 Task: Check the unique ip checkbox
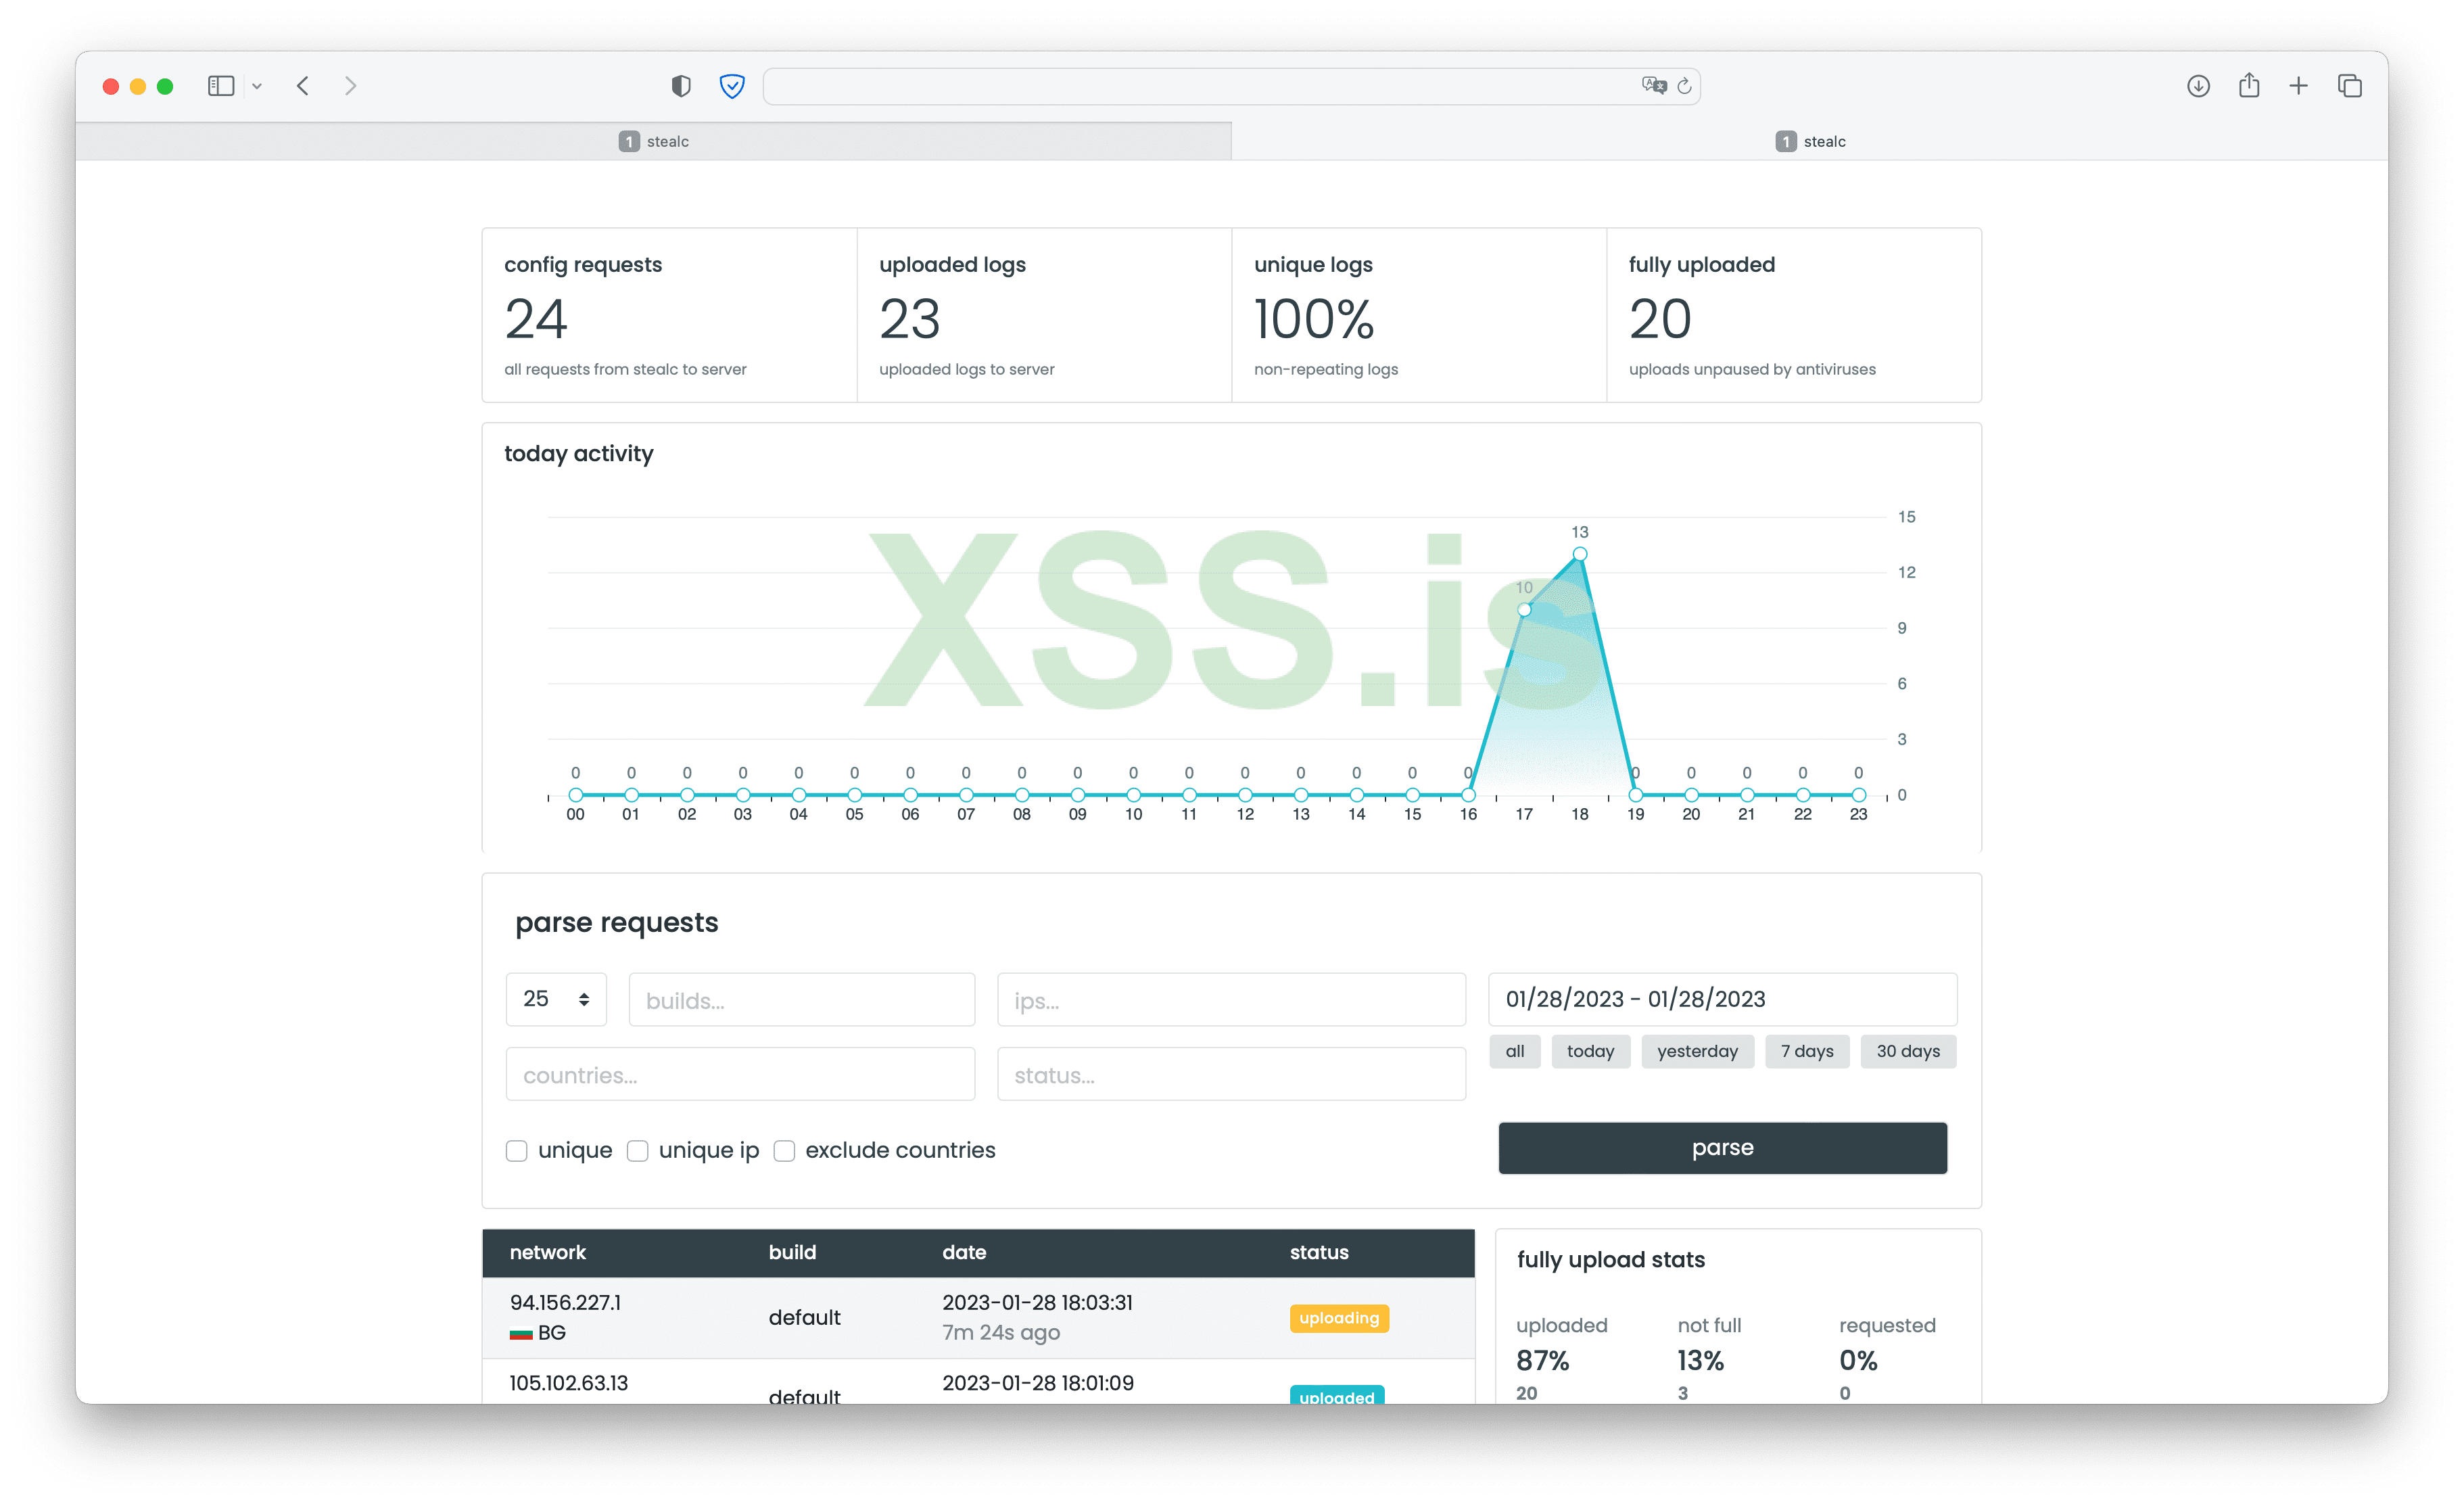(x=638, y=1151)
